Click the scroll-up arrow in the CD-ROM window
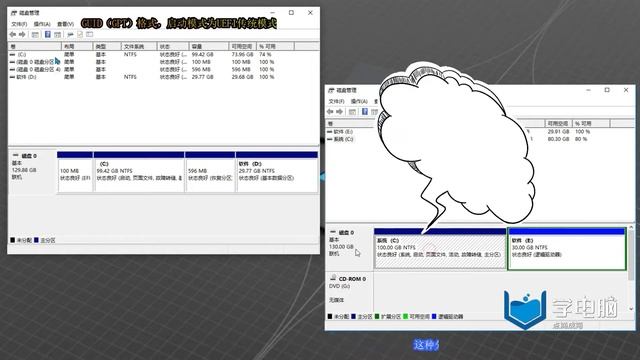 tap(631, 227)
